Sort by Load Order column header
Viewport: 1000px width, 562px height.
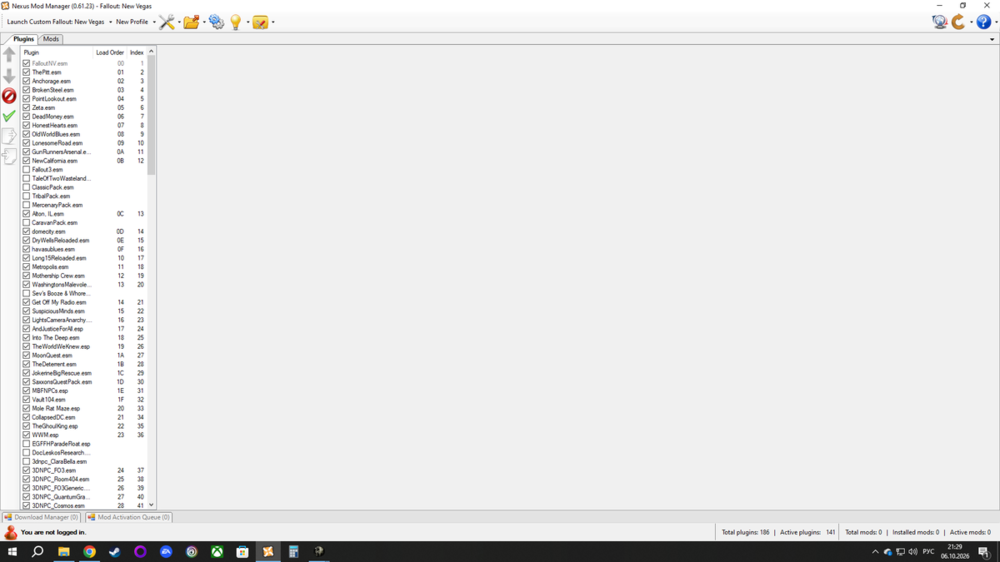tap(110, 52)
